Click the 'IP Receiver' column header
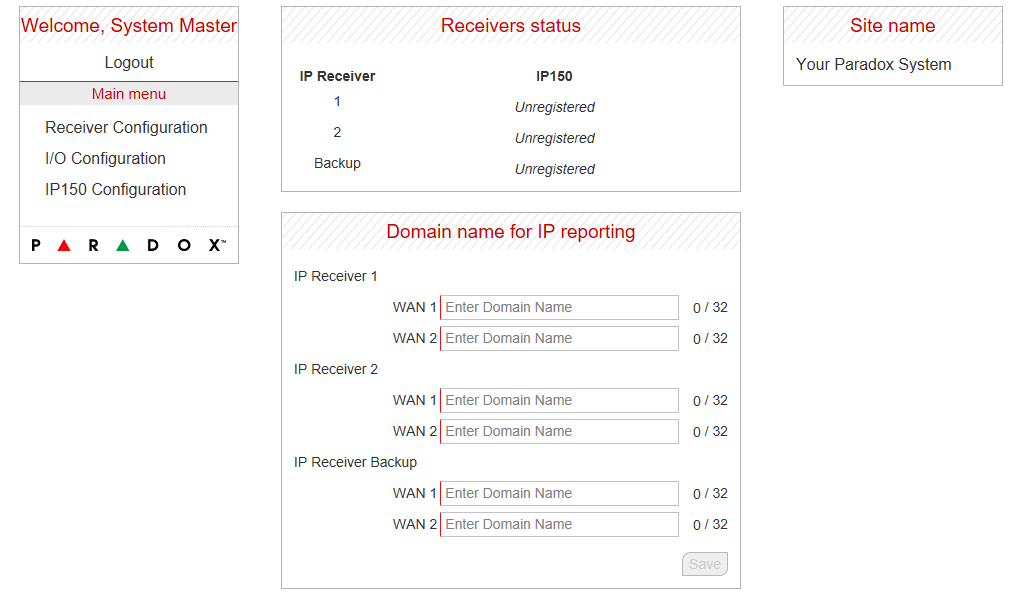This screenshot has width=1023, height=603. (337, 76)
